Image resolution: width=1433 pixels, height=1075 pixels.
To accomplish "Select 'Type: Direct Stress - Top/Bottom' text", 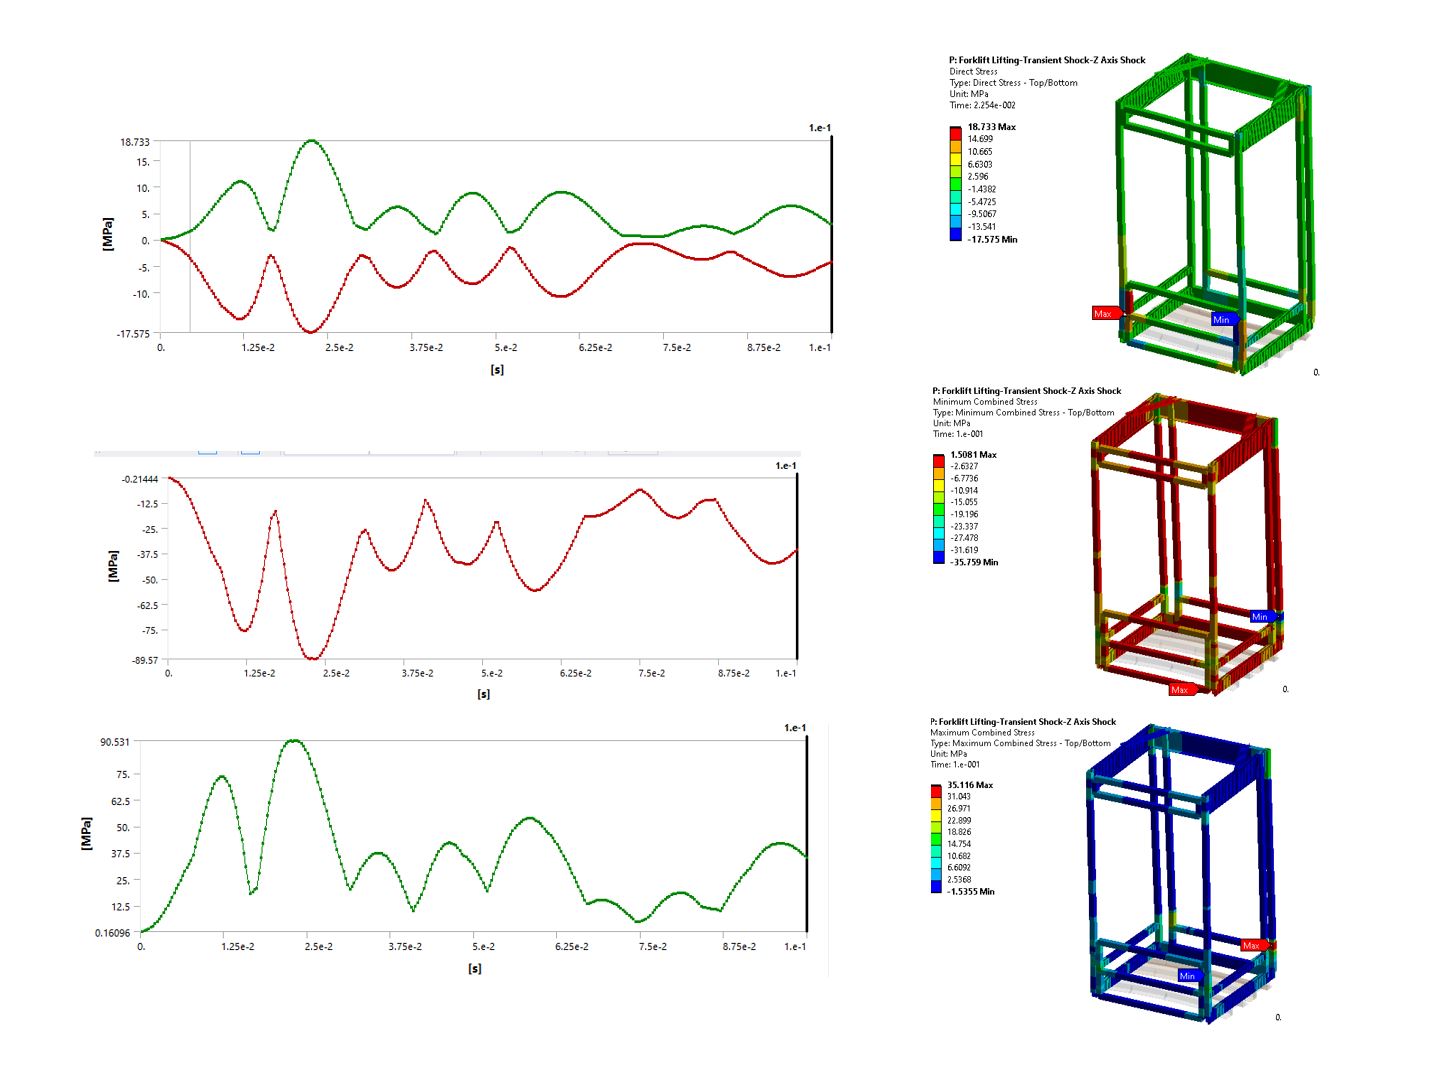I will coord(1013,83).
